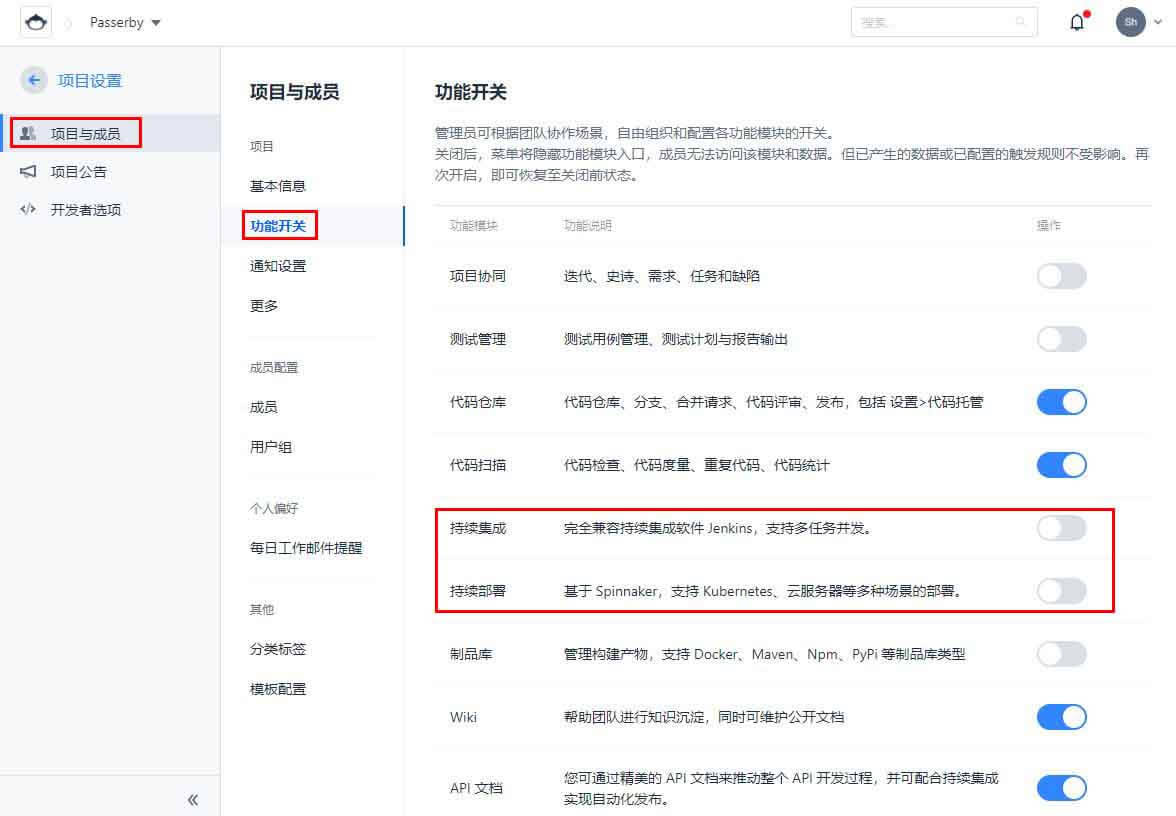Go to 通知设置 page
The width and height of the screenshot is (1176, 816).
coord(278,266)
